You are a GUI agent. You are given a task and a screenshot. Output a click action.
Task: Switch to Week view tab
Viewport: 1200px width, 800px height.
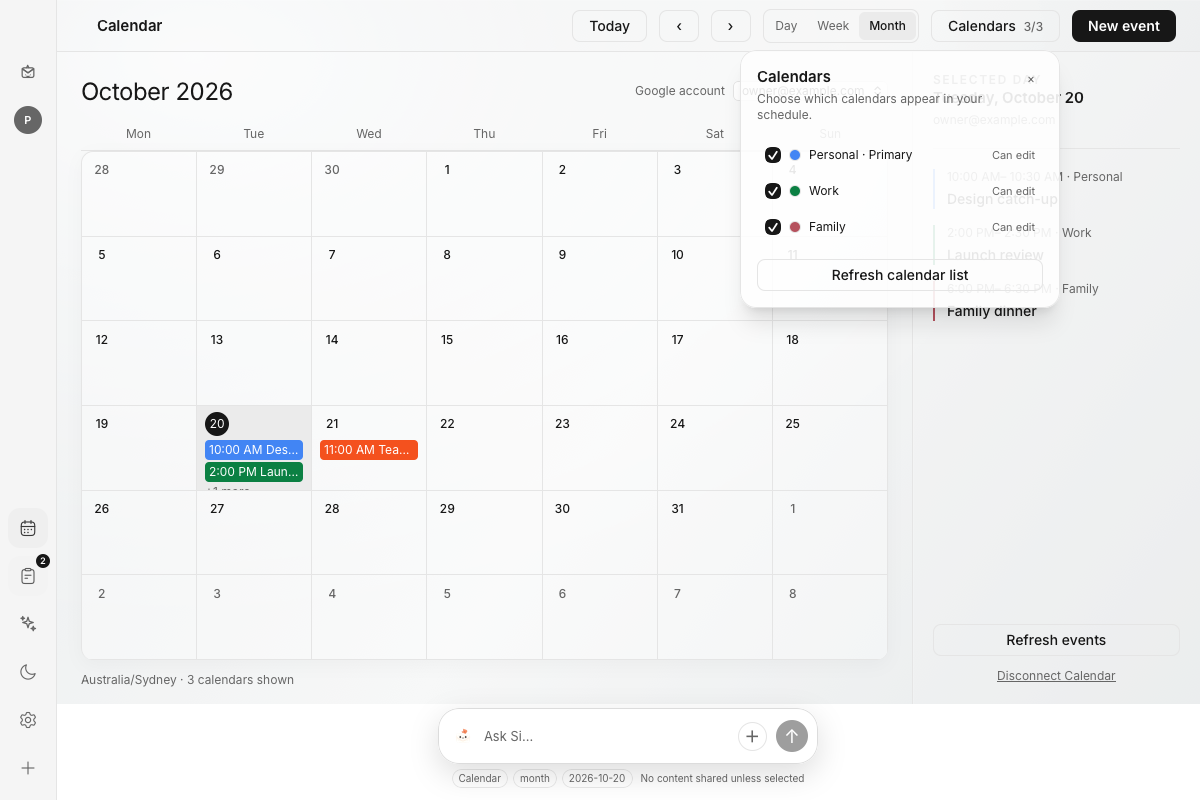pyautogui.click(x=833, y=26)
